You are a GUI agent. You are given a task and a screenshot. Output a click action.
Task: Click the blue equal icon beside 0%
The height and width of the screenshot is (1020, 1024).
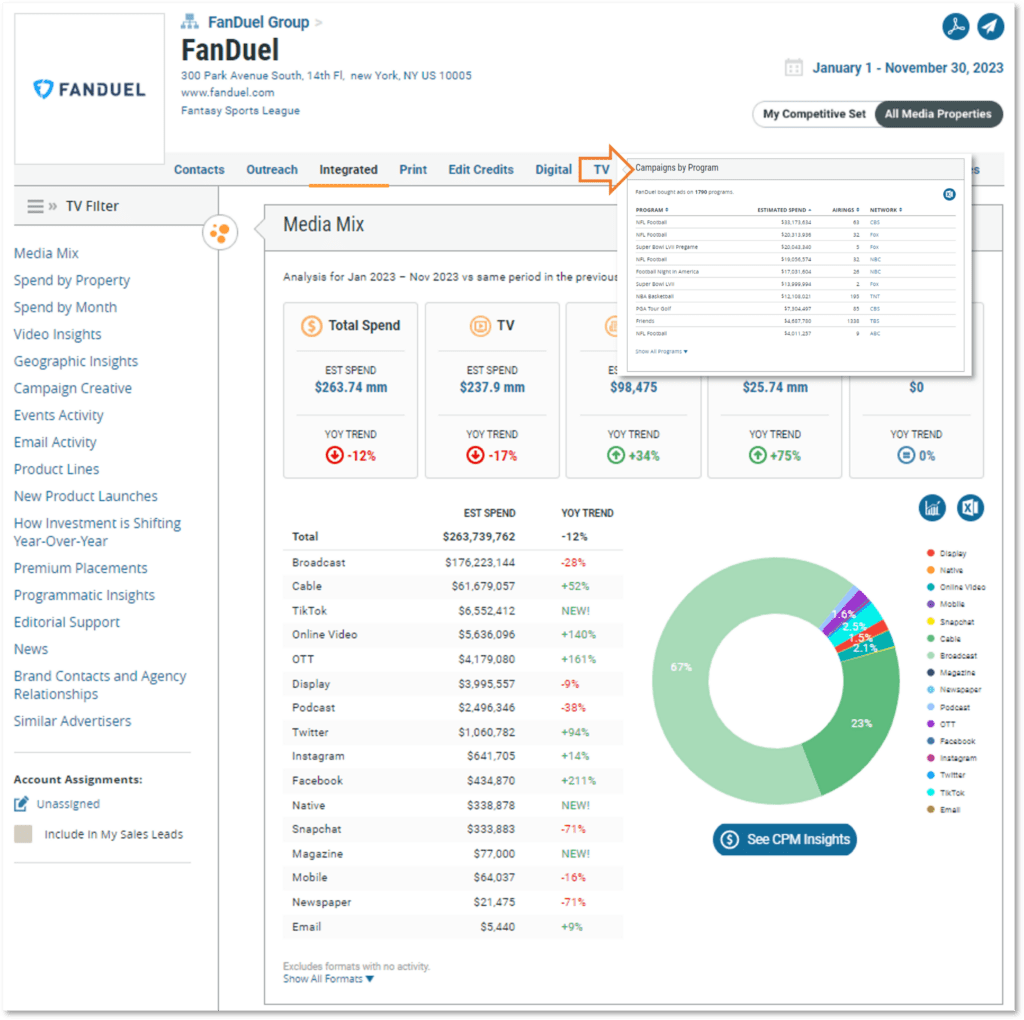coord(906,455)
